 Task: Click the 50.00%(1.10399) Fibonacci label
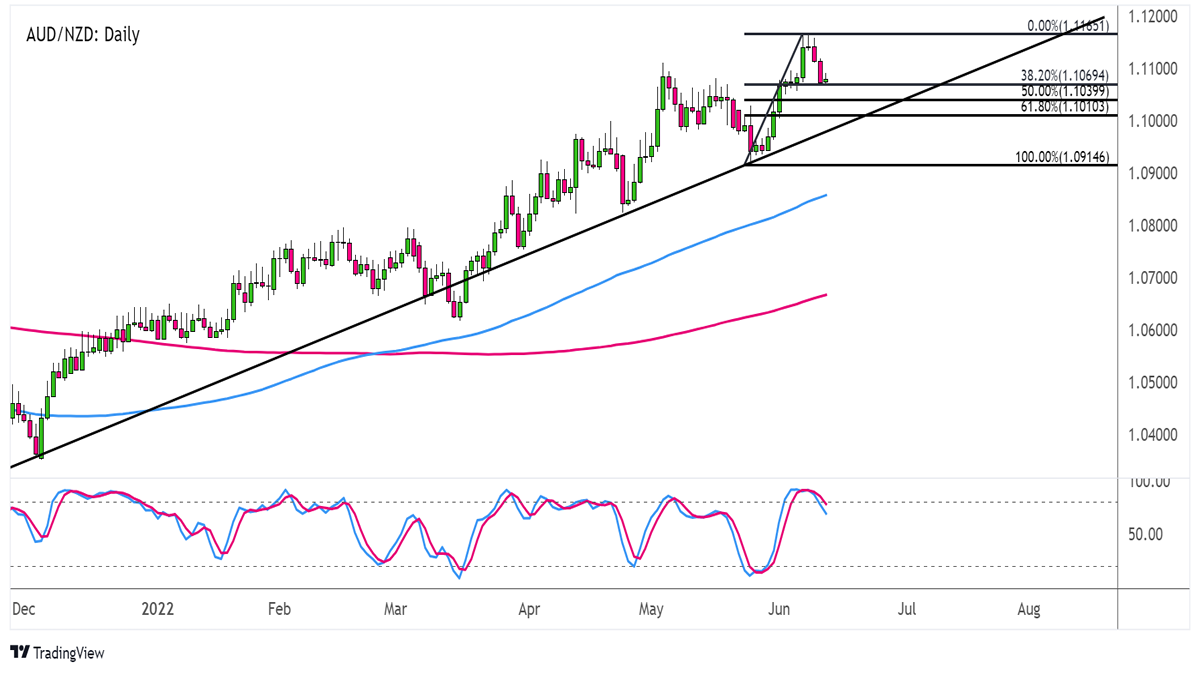[1064, 91]
